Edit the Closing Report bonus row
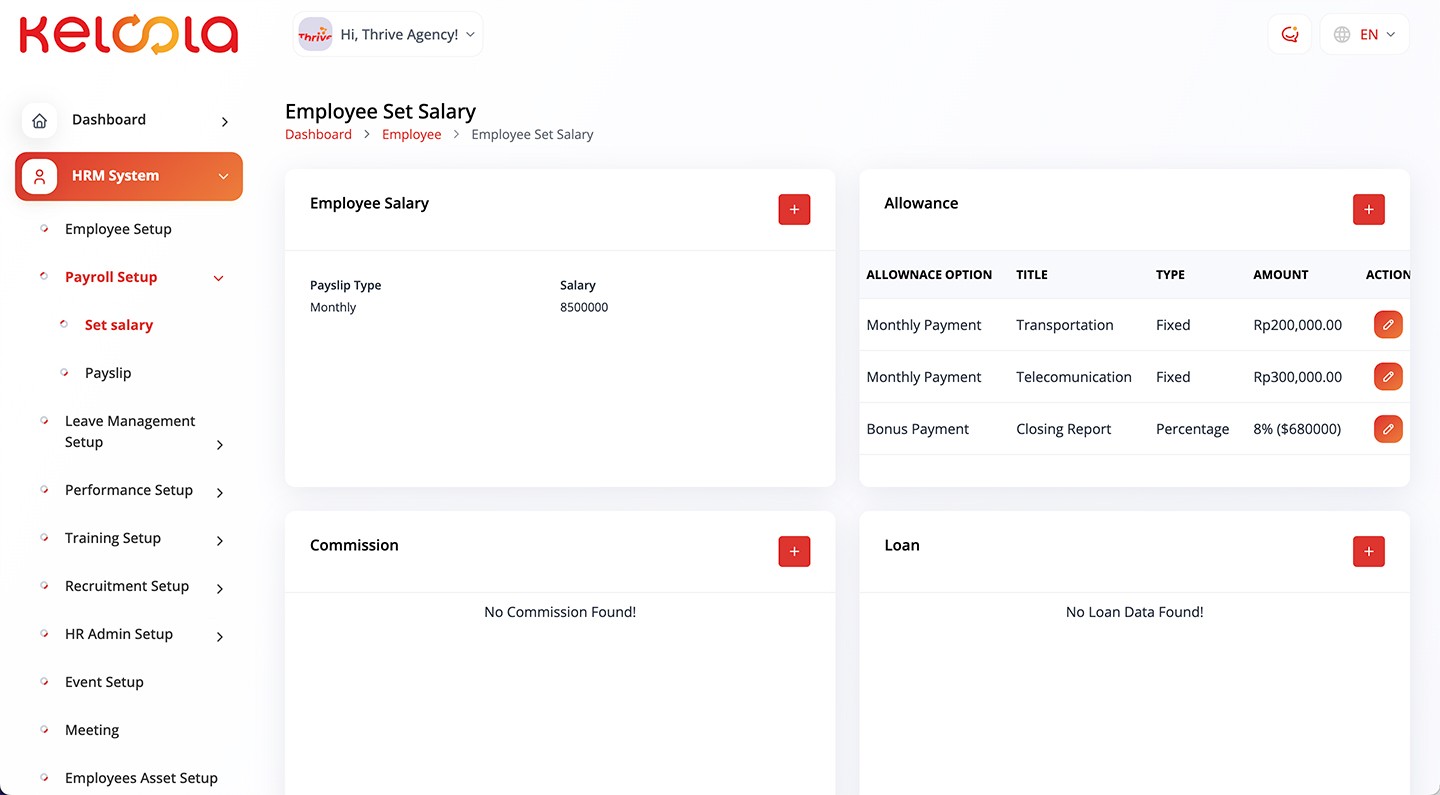Image resolution: width=1440 pixels, height=795 pixels. point(1388,429)
